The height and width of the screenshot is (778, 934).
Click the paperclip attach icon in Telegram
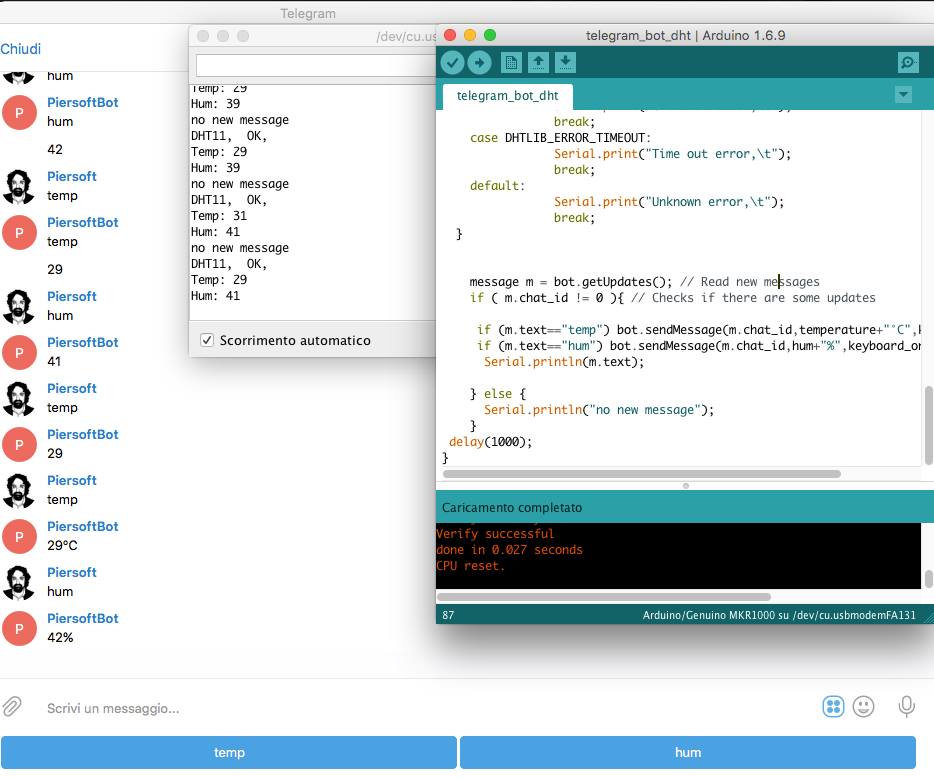[x=12, y=707]
